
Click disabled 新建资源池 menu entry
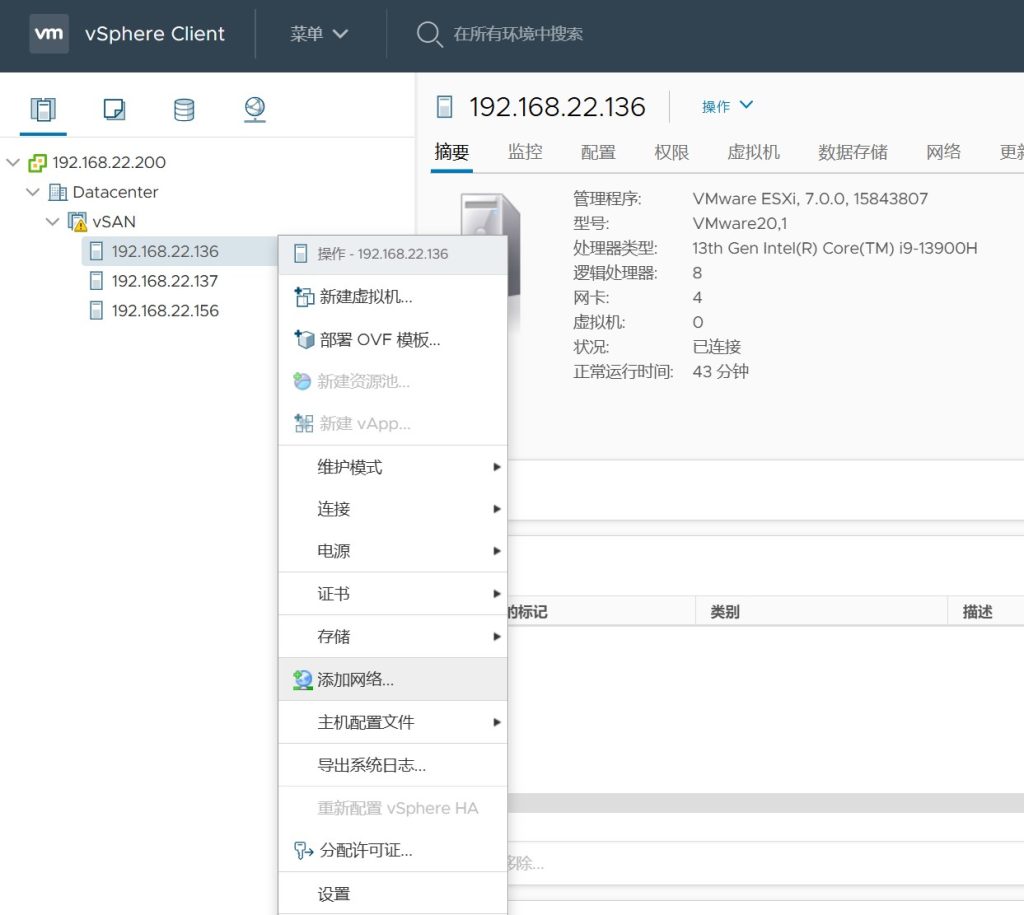tap(392, 381)
